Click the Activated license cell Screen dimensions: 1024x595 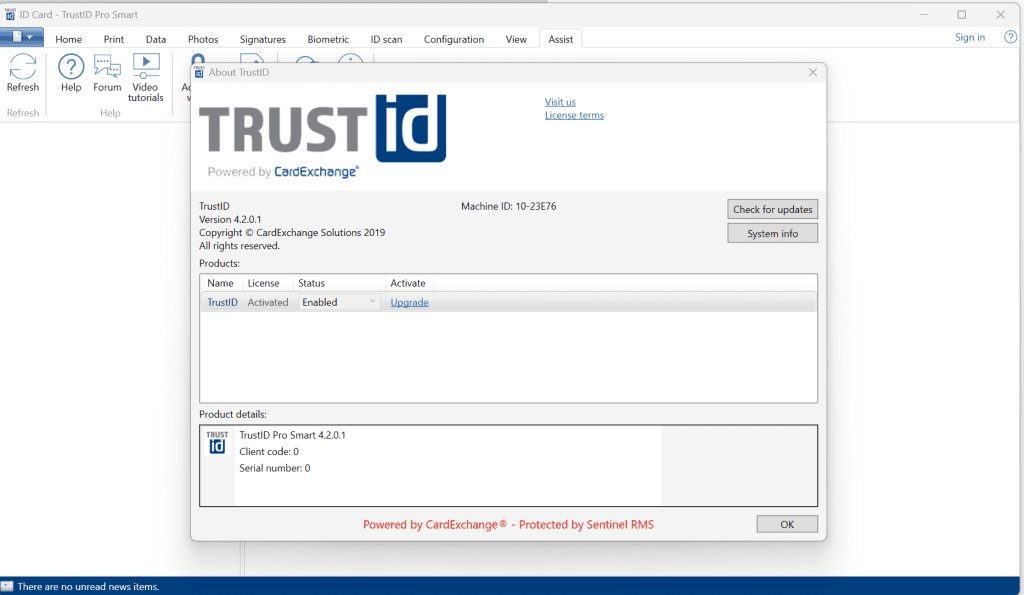[268, 302]
